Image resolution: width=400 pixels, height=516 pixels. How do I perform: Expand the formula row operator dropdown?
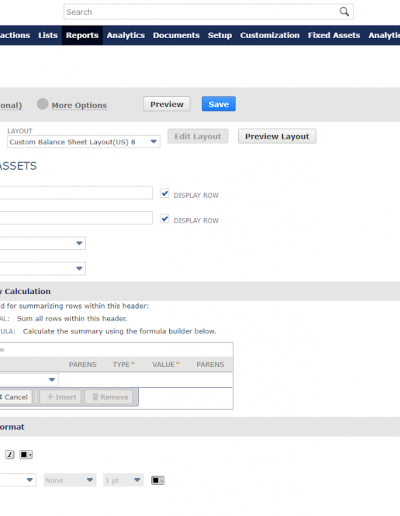point(28,379)
